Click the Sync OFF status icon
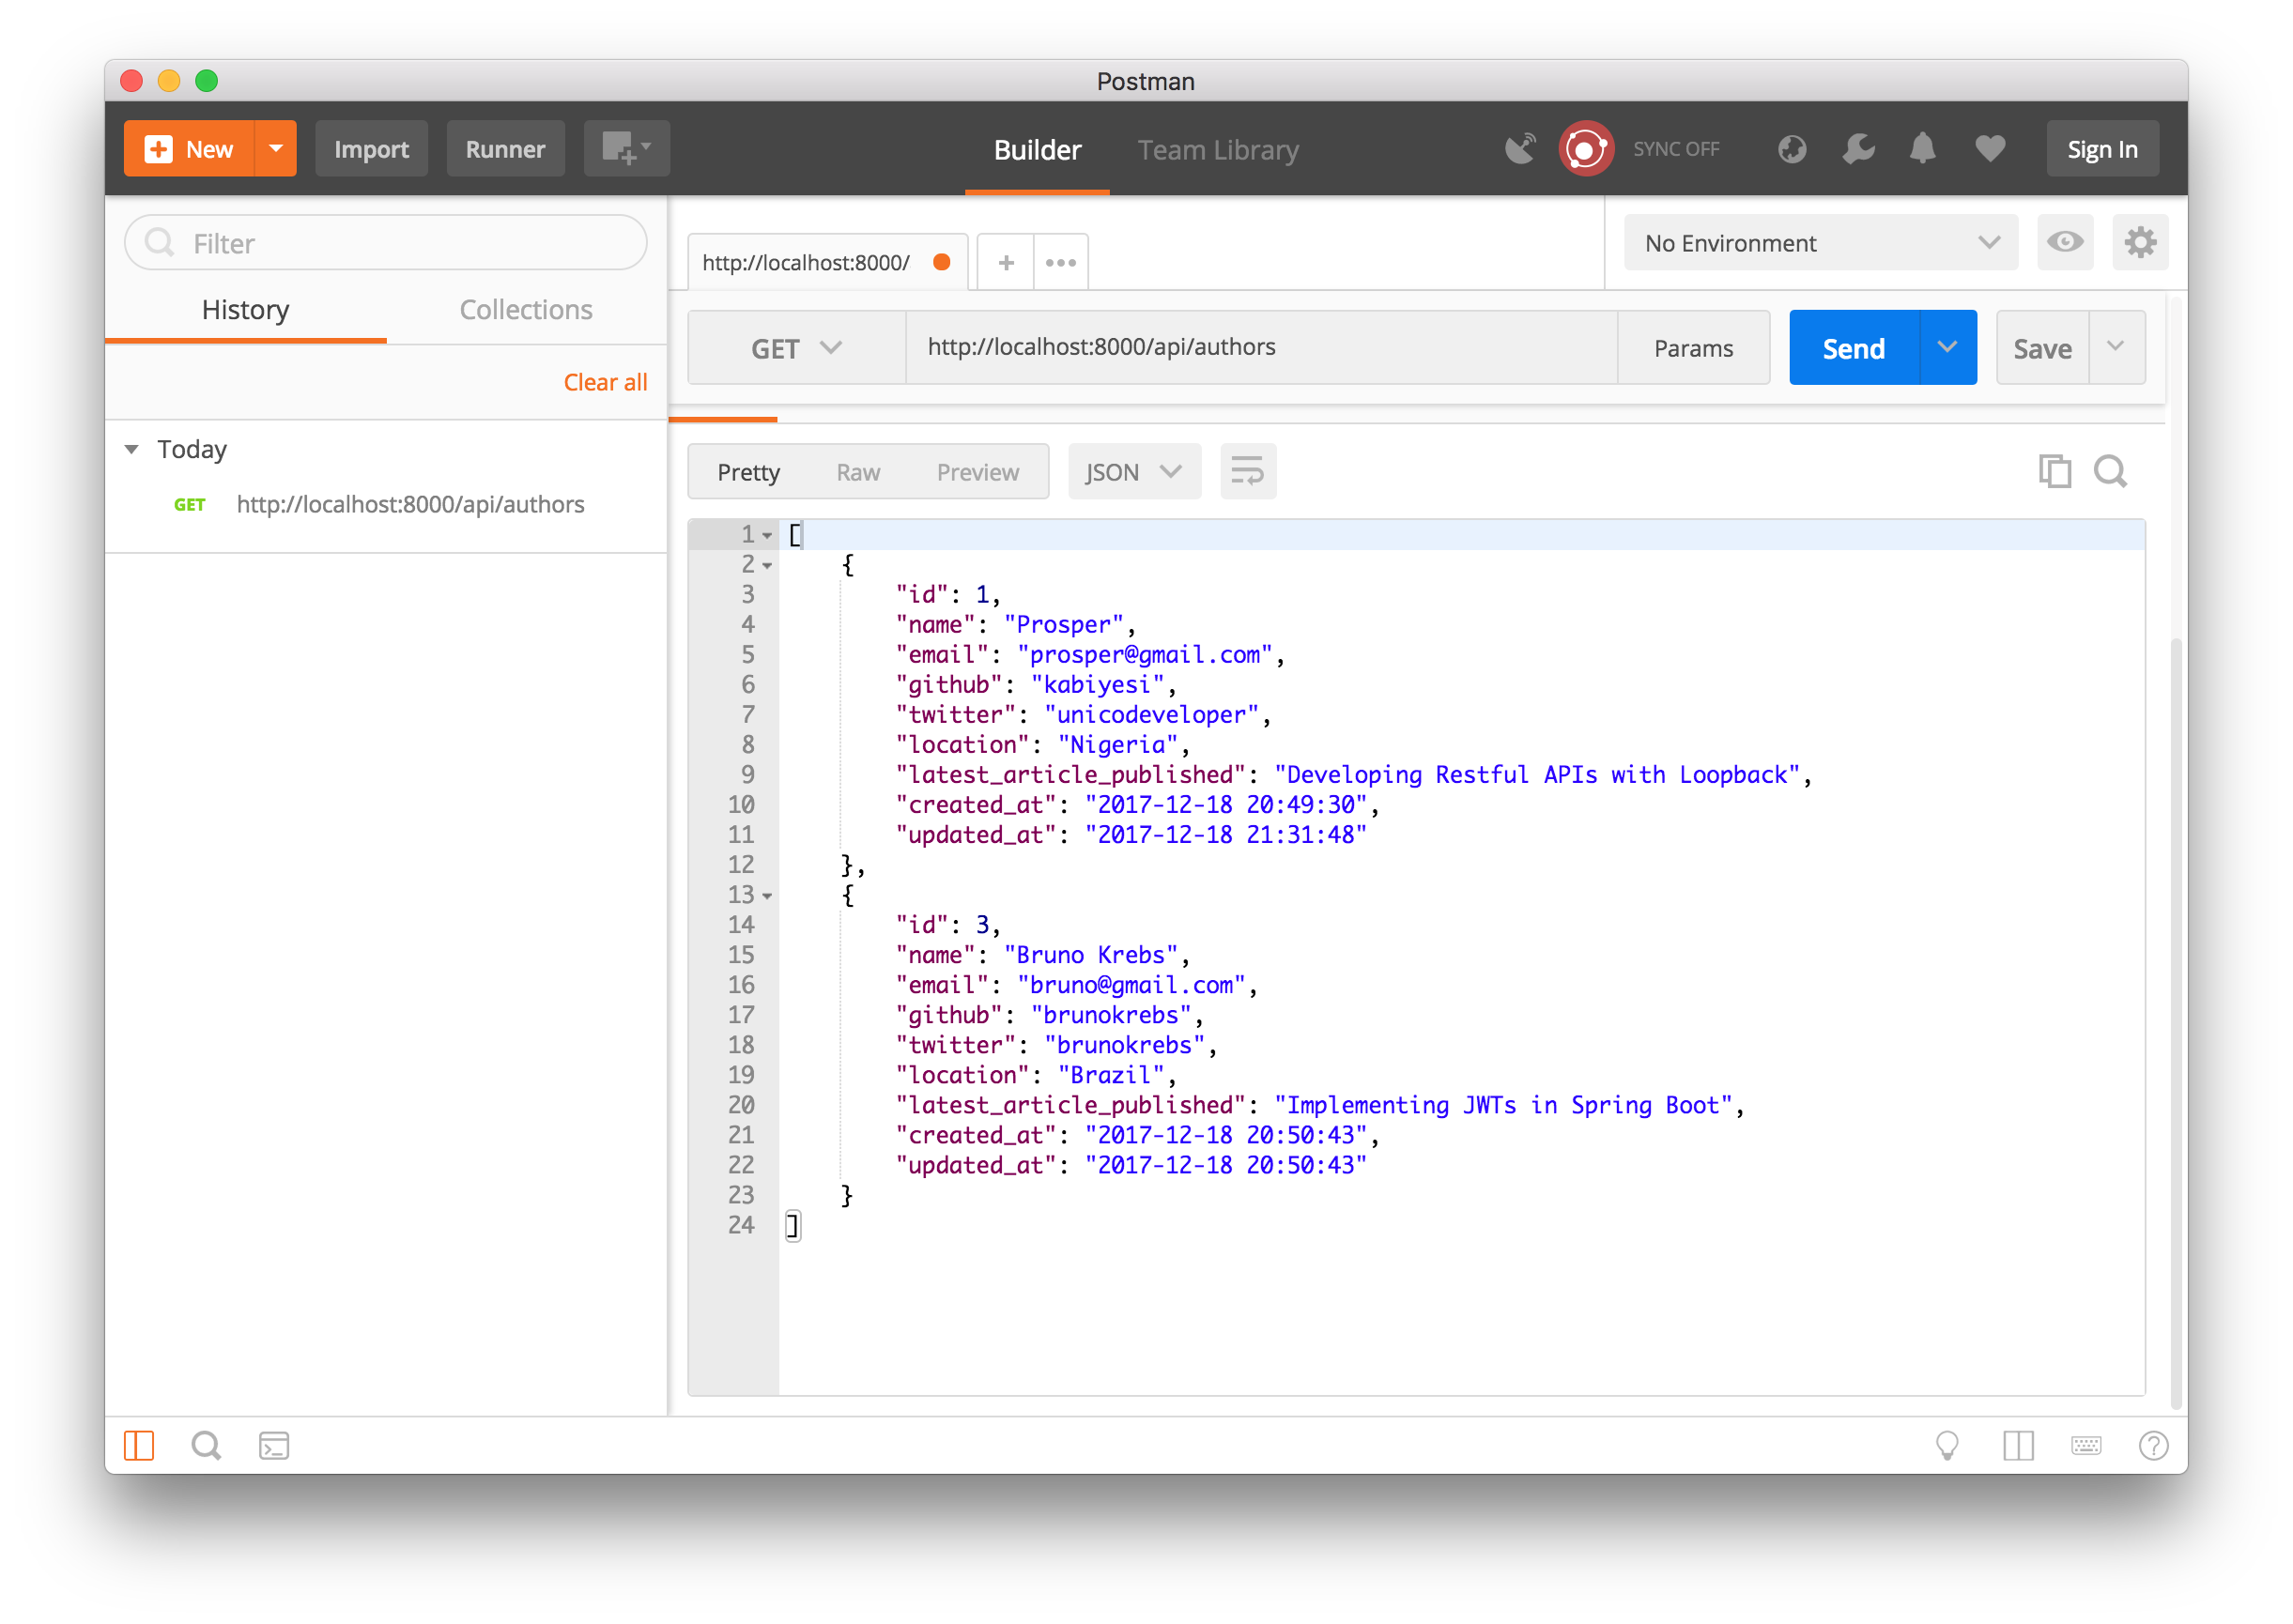Screen dimensions: 2293x1624 click(x=1584, y=147)
